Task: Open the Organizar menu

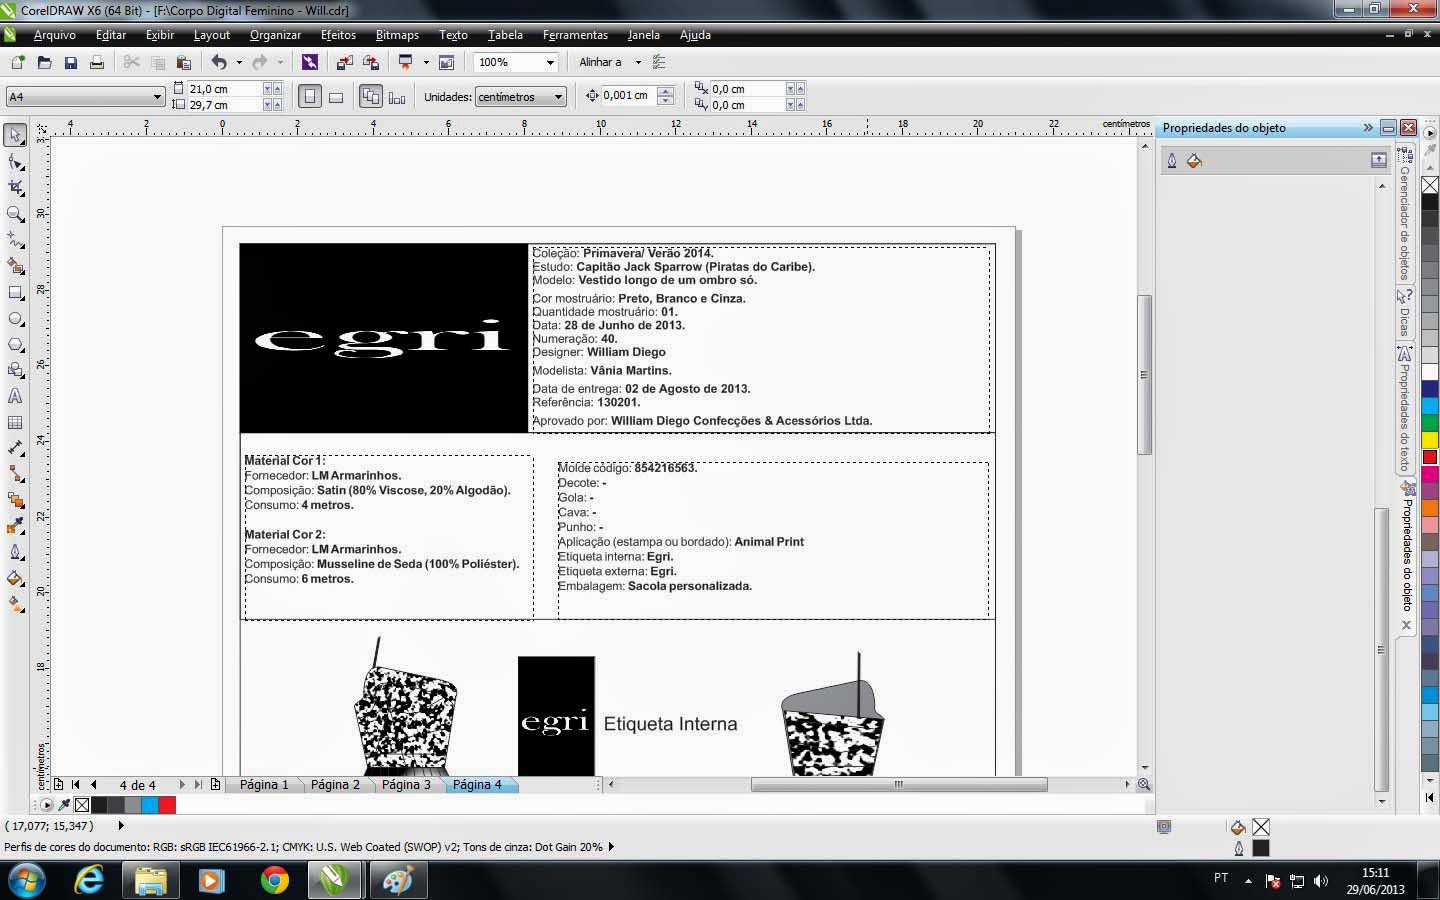Action: pyautogui.click(x=275, y=35)
